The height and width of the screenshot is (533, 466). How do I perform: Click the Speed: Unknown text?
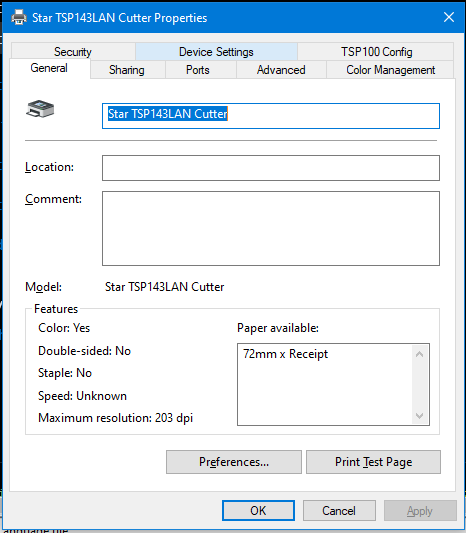pos(82,396)
